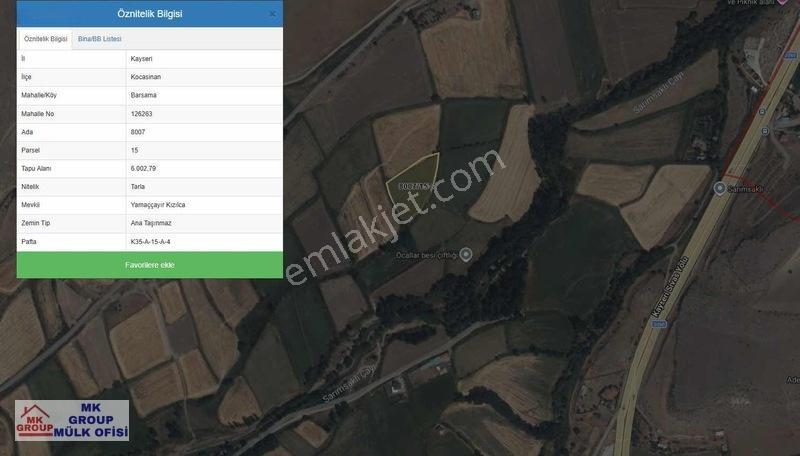Select the Öznitelik Bilgisi tab
The image size is (800, 456).
point(45,39)
